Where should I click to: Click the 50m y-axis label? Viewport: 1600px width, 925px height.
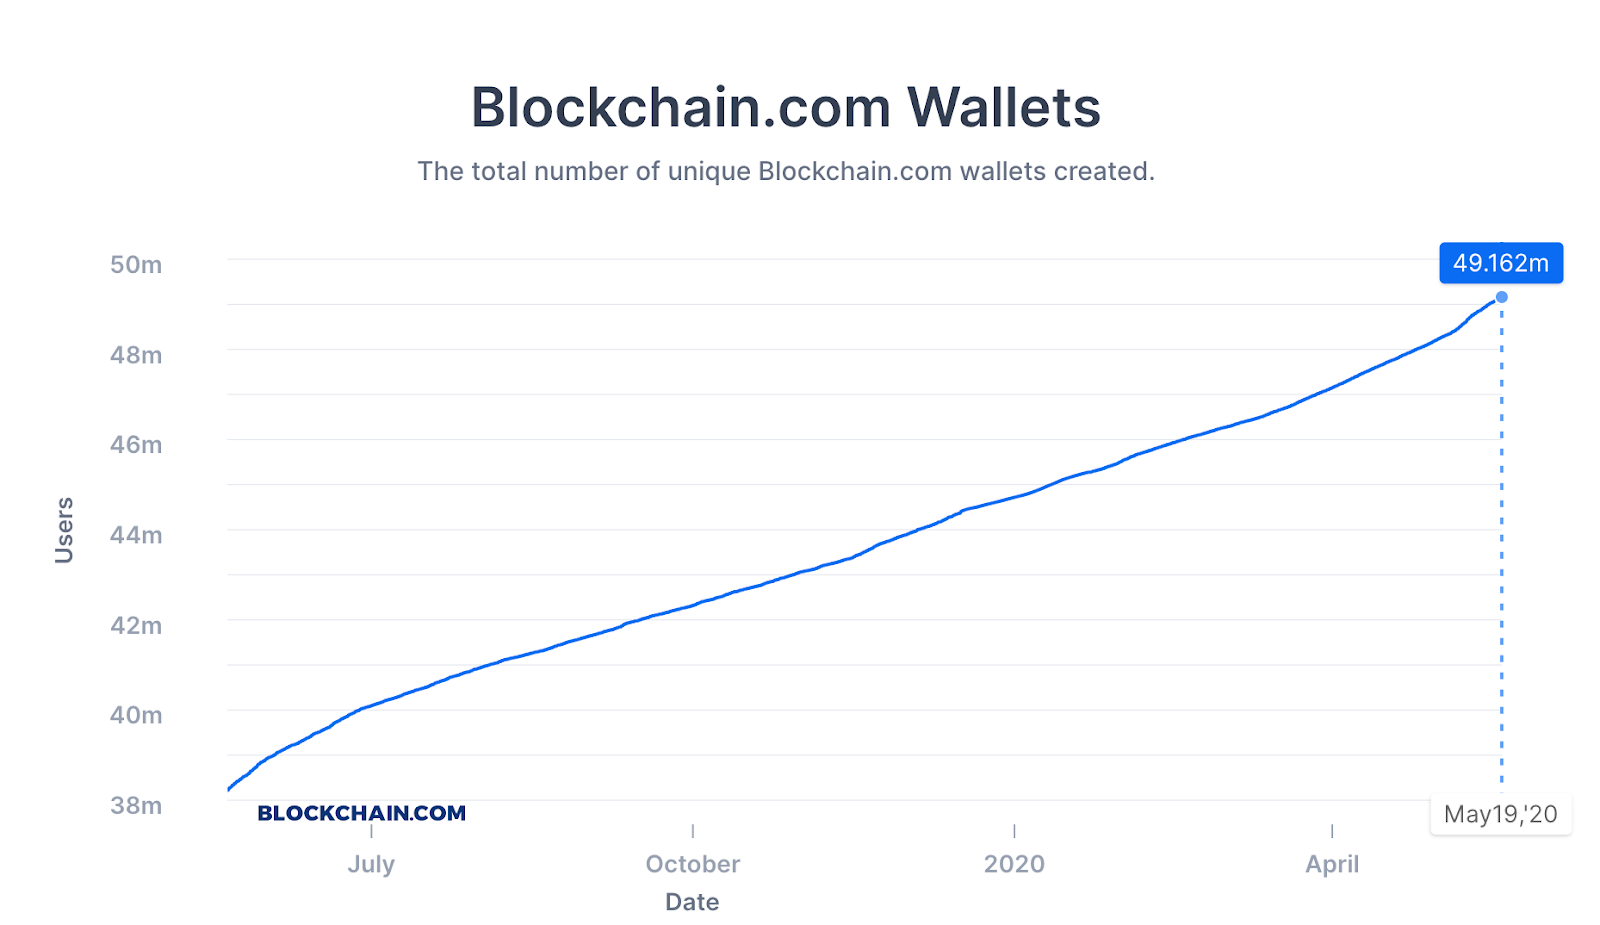point(136,265)
